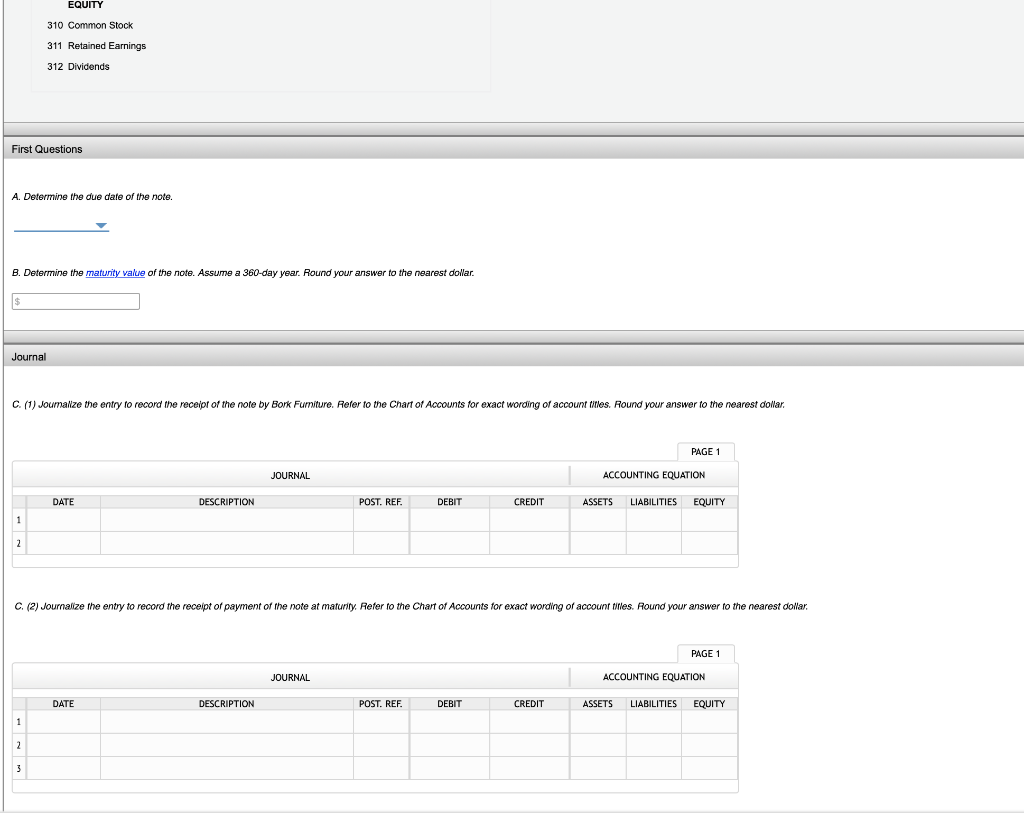
Task: Click first journal row 2 Debit cell
Action: 449,543
